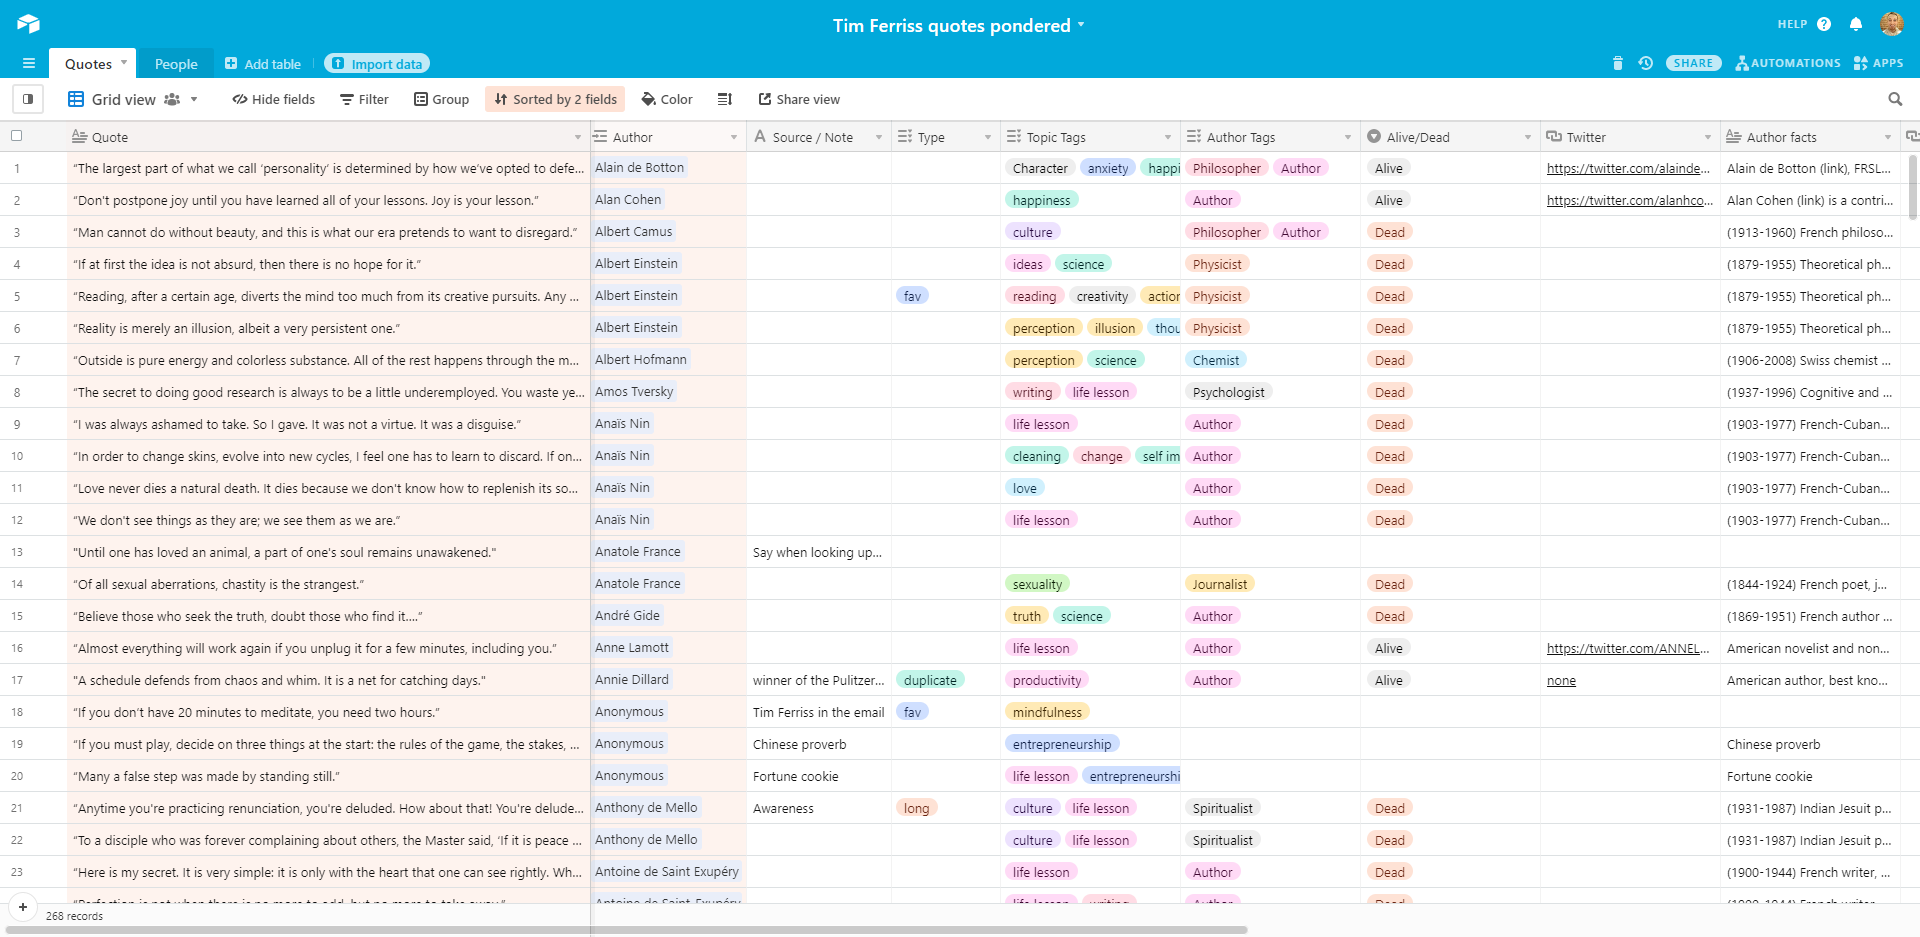Check the select-all rows checkbox
The width and height of the screenshot is (1920, 937).
coord(17,136)
